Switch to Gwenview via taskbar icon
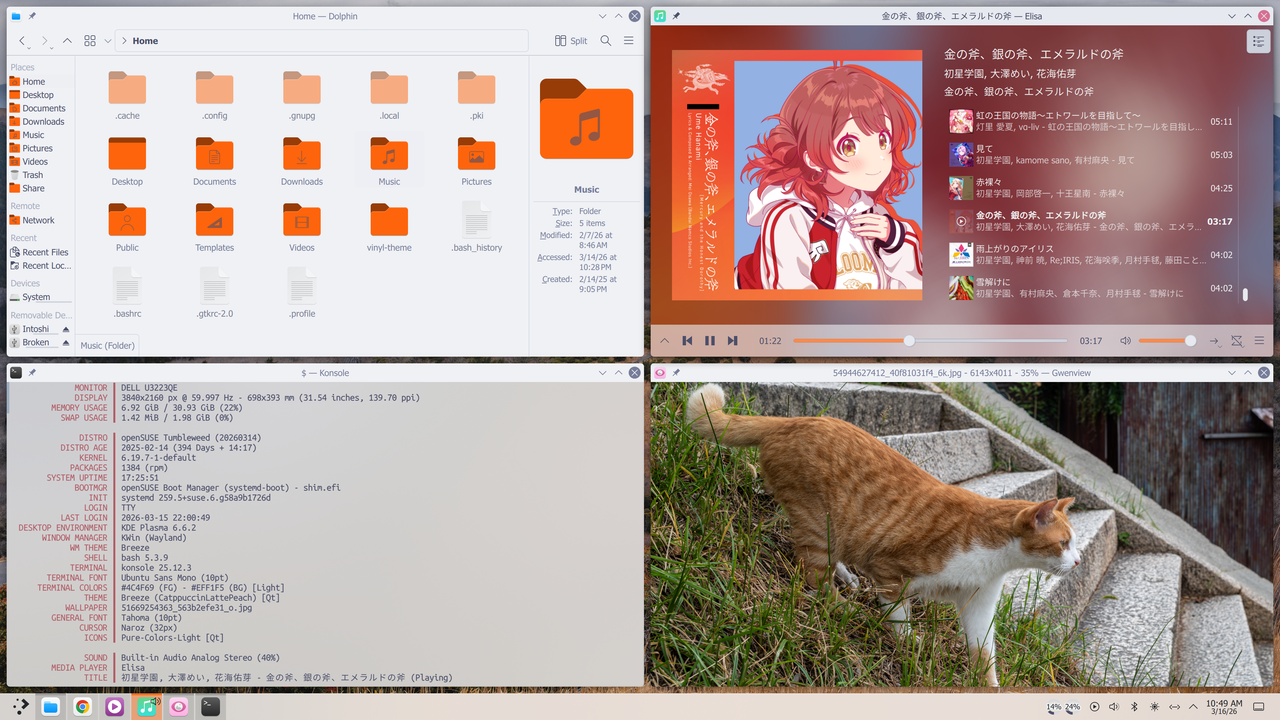1280x720 pixels. [x=179, y=706]
